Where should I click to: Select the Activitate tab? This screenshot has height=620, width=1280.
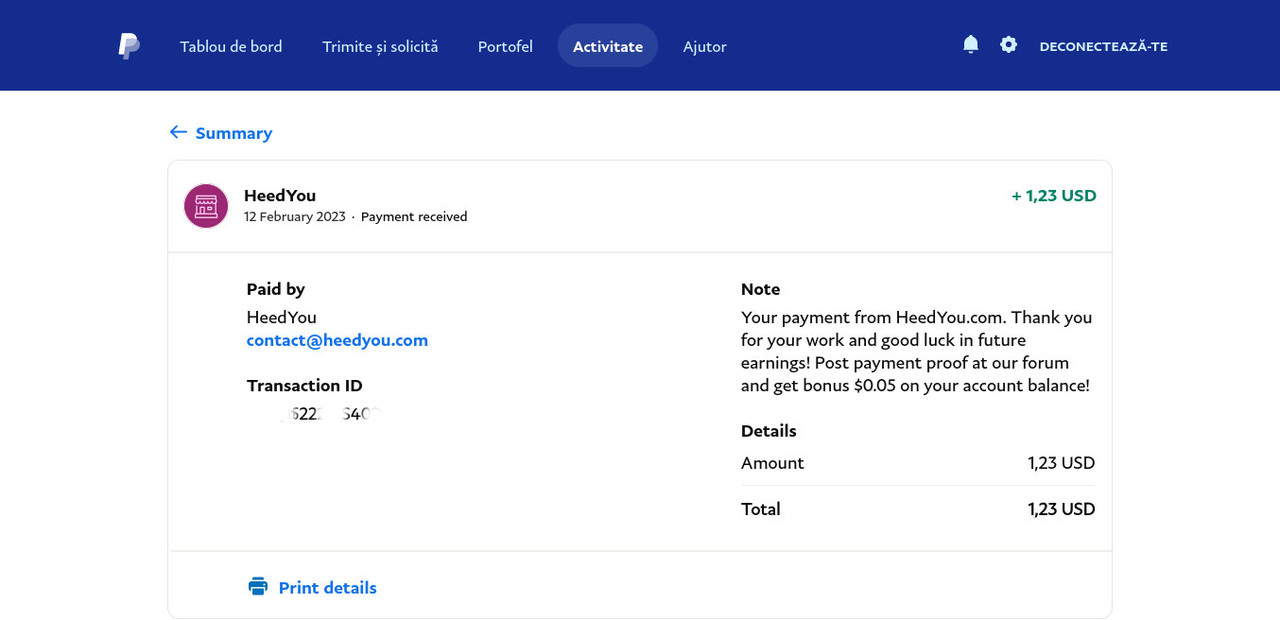[x=608, y=46]
